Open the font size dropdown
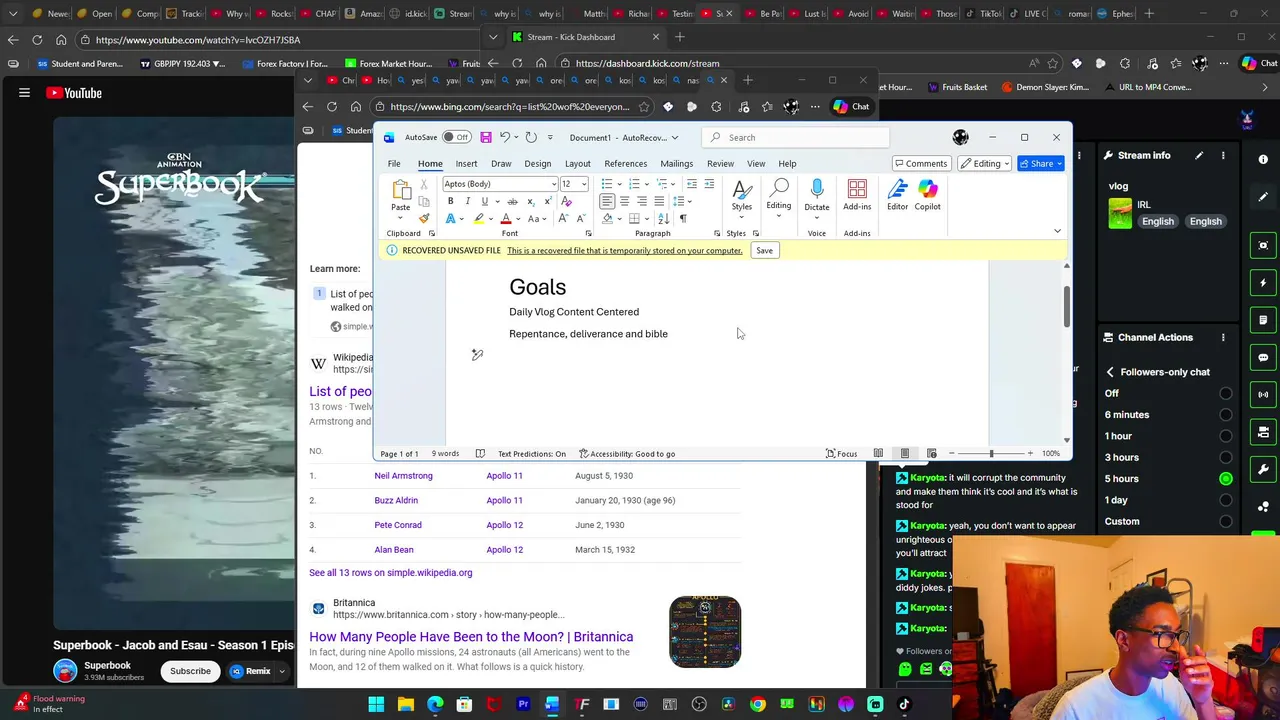The width and height of the screenshot is (1280, 720). (584, 184)
